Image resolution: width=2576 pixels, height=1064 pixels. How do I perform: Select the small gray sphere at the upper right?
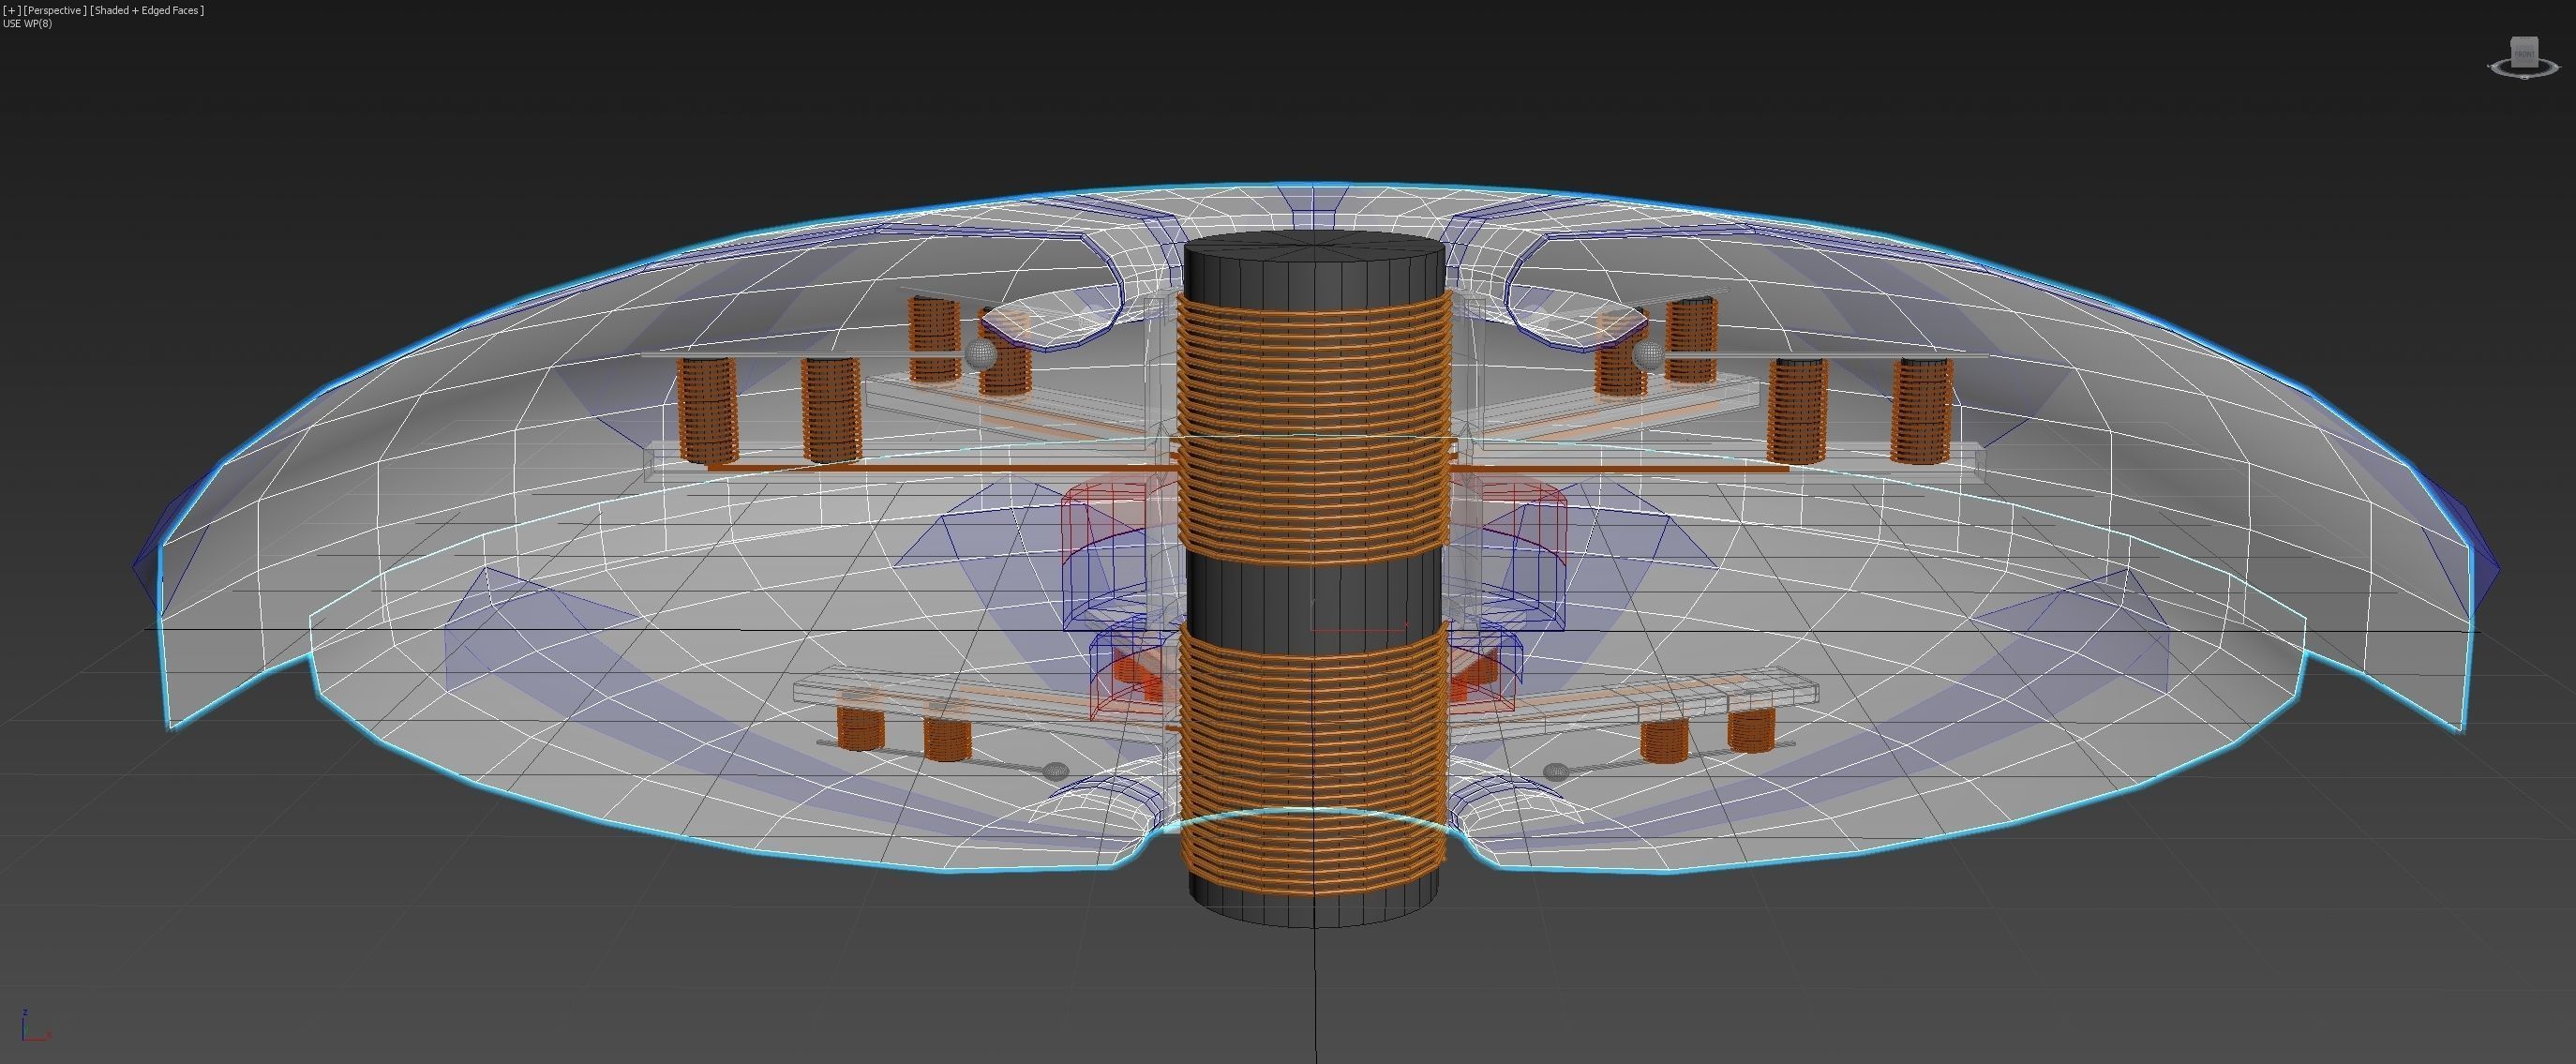coord(1647,355)
